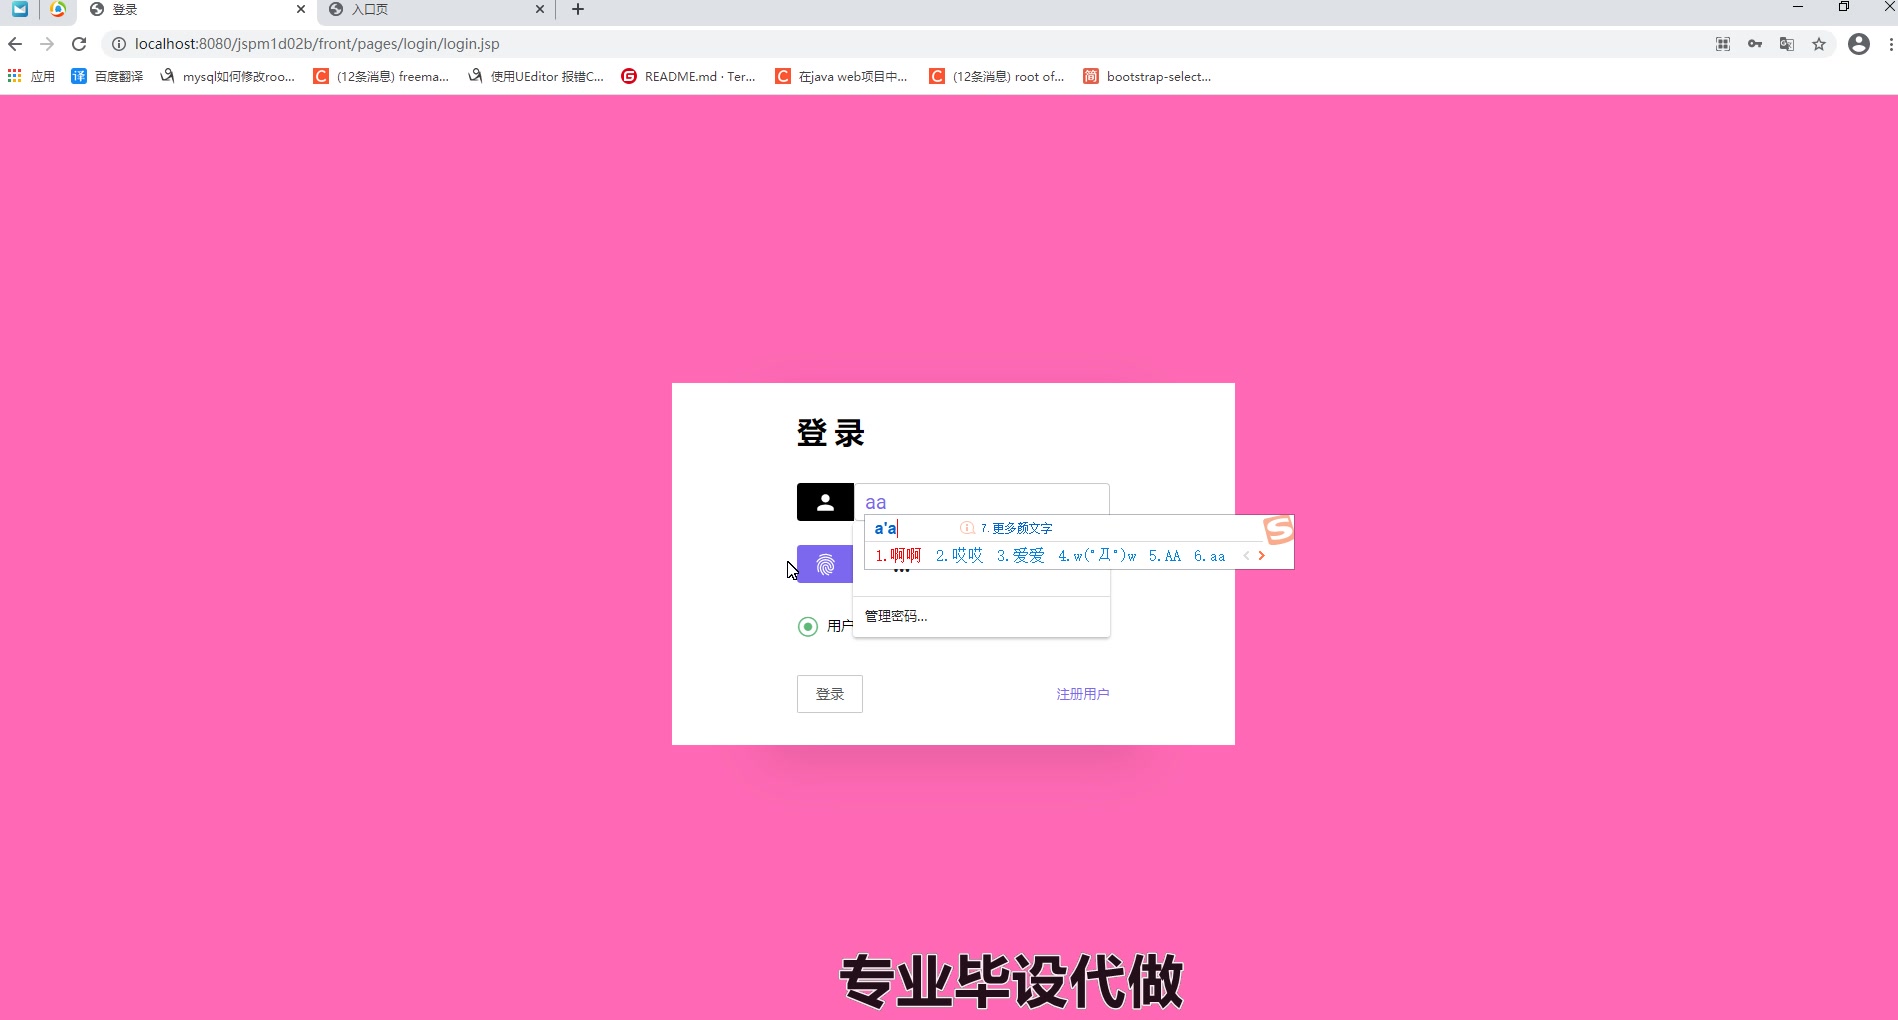Close the 入口页 tab

click(x=540, y=9)
